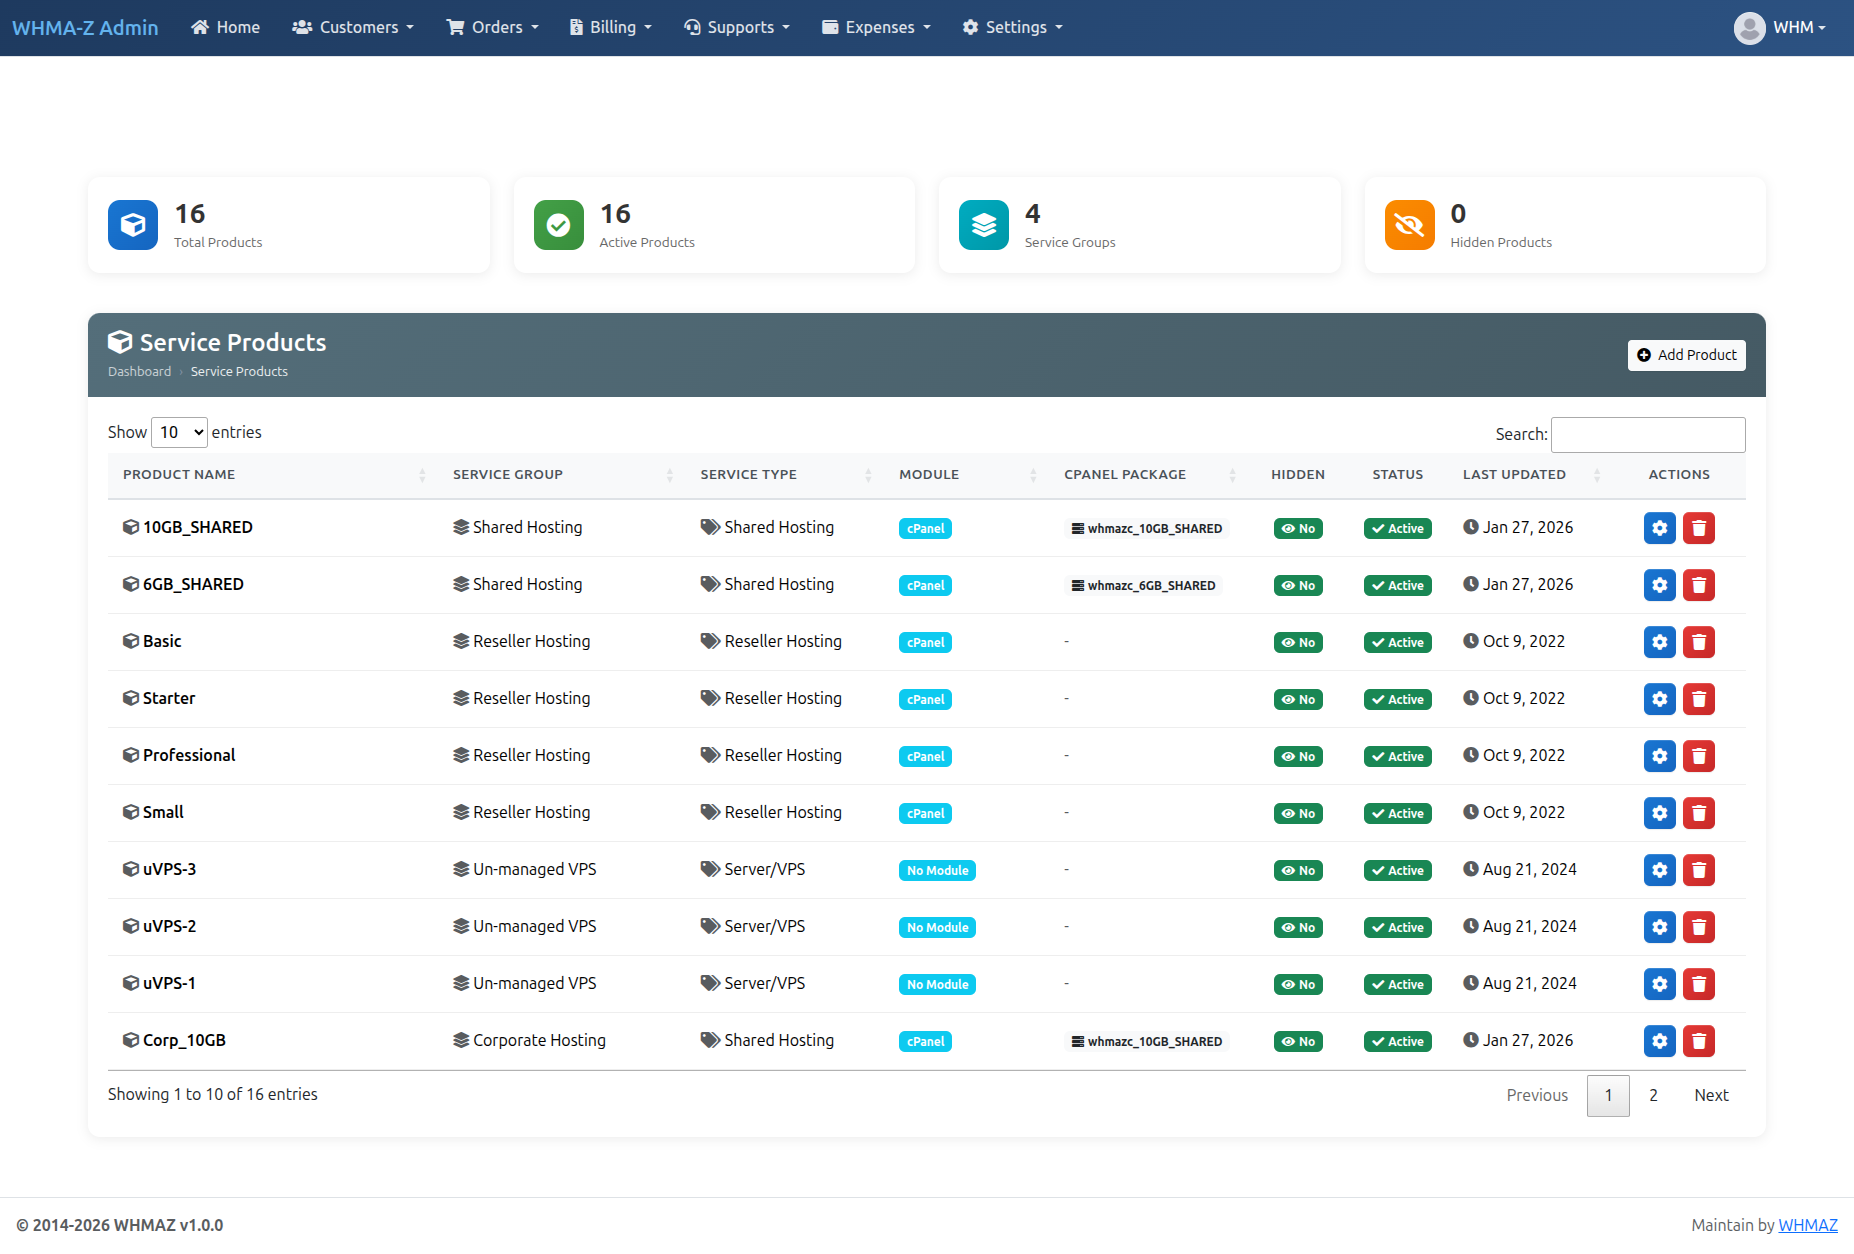Sort table by Last Updated column
Image resolution: width=1854 pixels, height=1254 pixels.
pos(1514,474)
